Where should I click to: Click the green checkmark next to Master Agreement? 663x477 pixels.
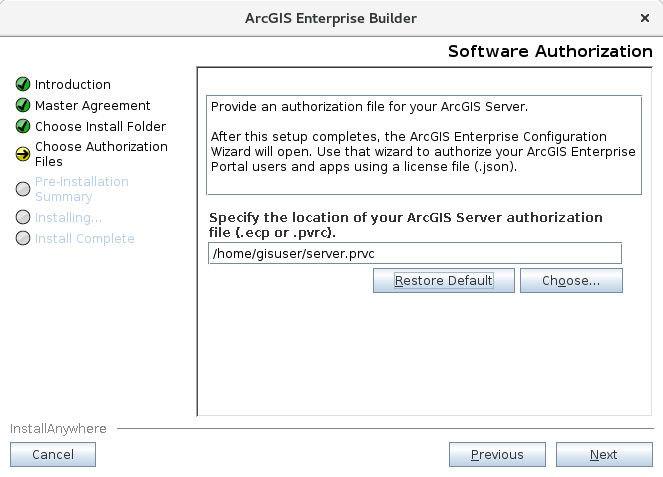pos(23,106)
